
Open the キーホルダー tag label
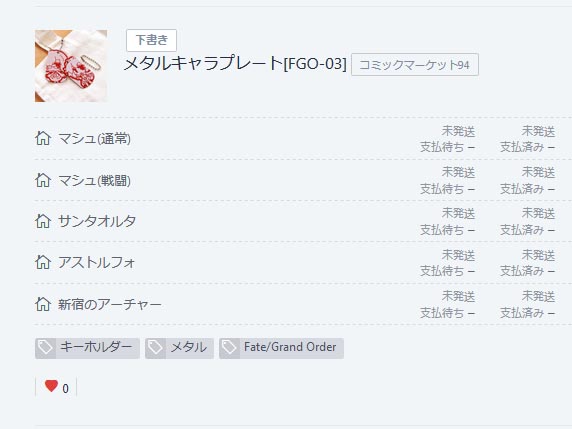(96, 347)
